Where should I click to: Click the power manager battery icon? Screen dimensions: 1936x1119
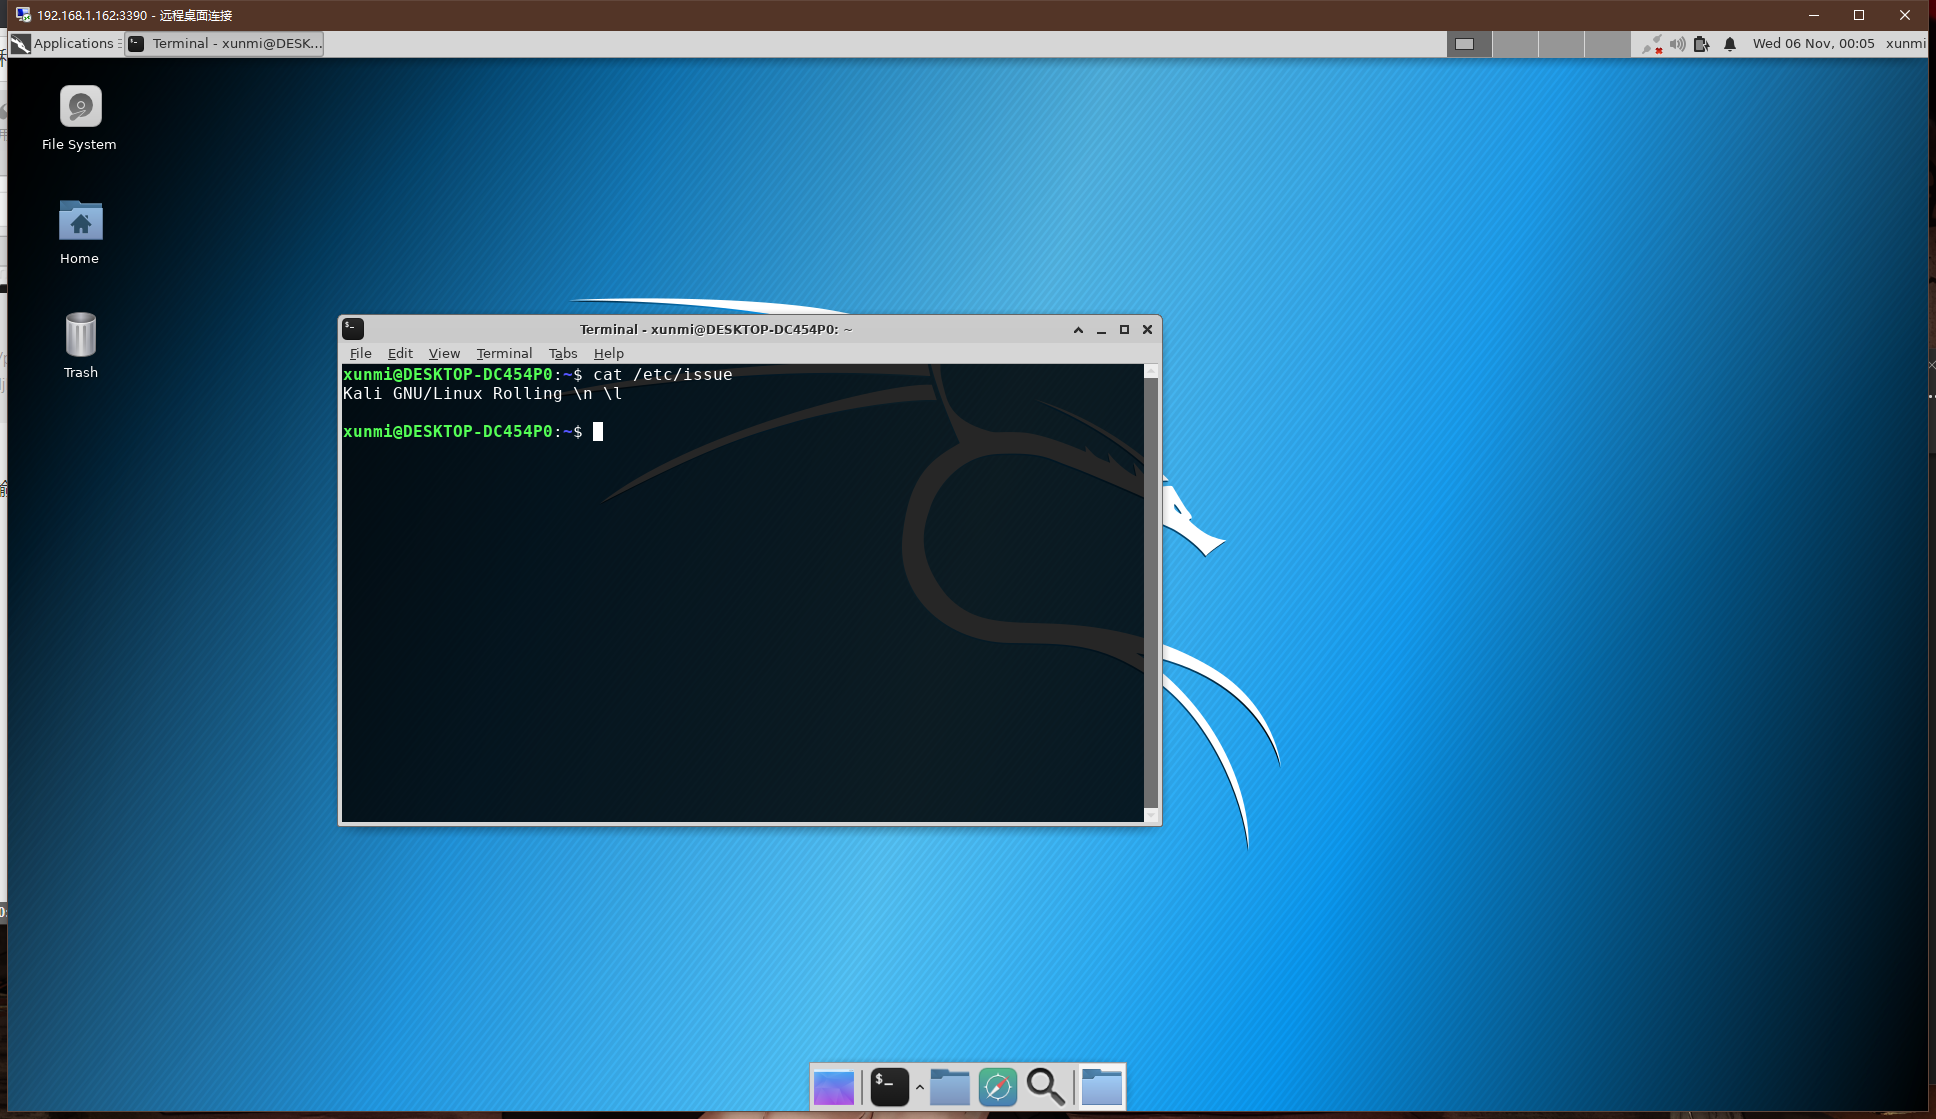pos(1702,44)
